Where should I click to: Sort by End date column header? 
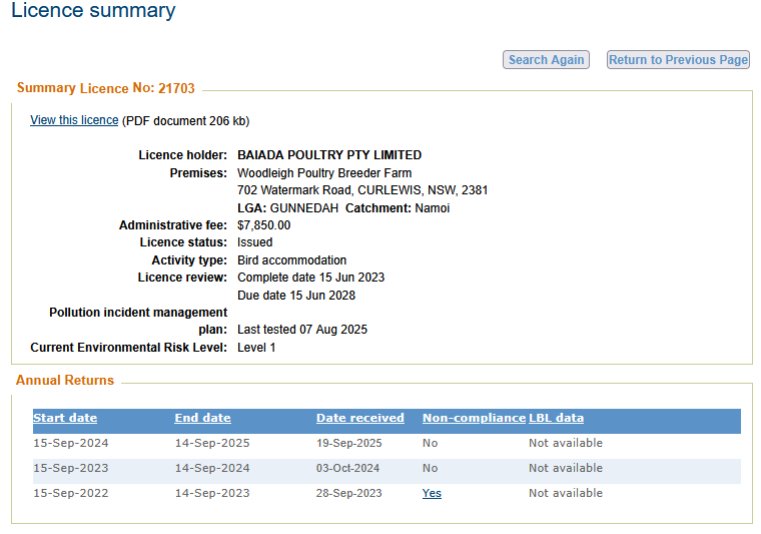[x=202, y=418]
